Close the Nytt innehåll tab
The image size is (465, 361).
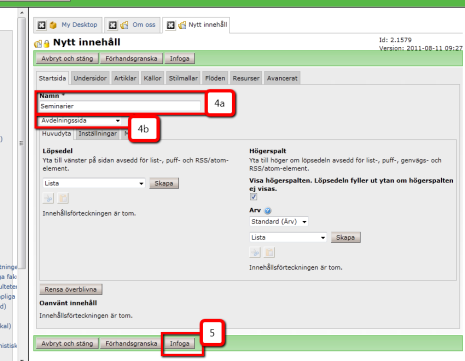point(170,25)
